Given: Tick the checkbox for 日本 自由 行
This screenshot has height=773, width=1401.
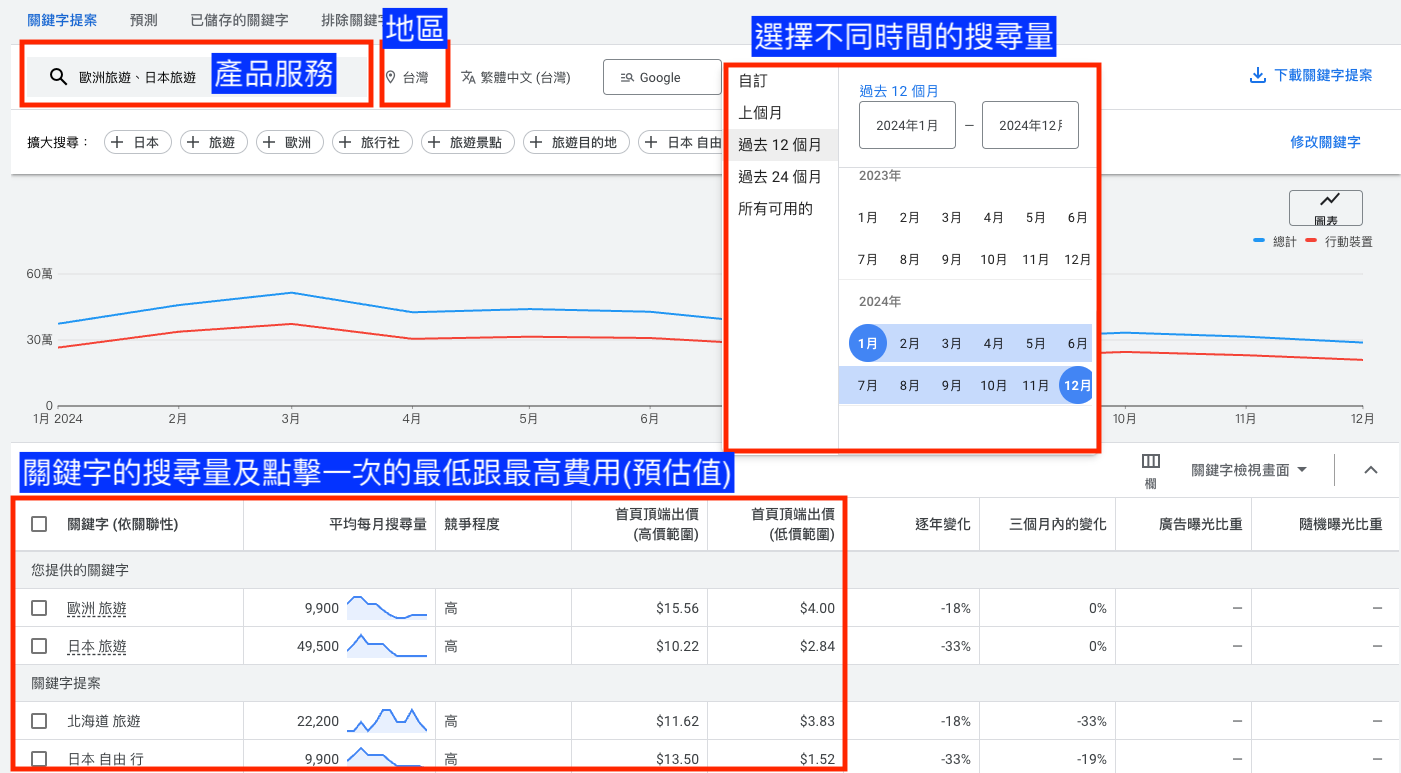Looking at the screenshot, I should (x=39, y=759).
